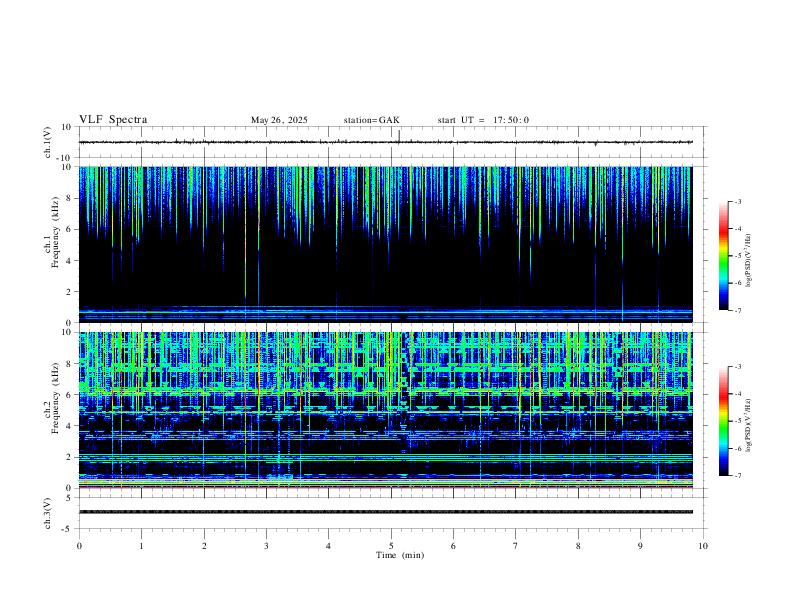Click the '-3' value on ch.1 color bar

coord(737,201)
